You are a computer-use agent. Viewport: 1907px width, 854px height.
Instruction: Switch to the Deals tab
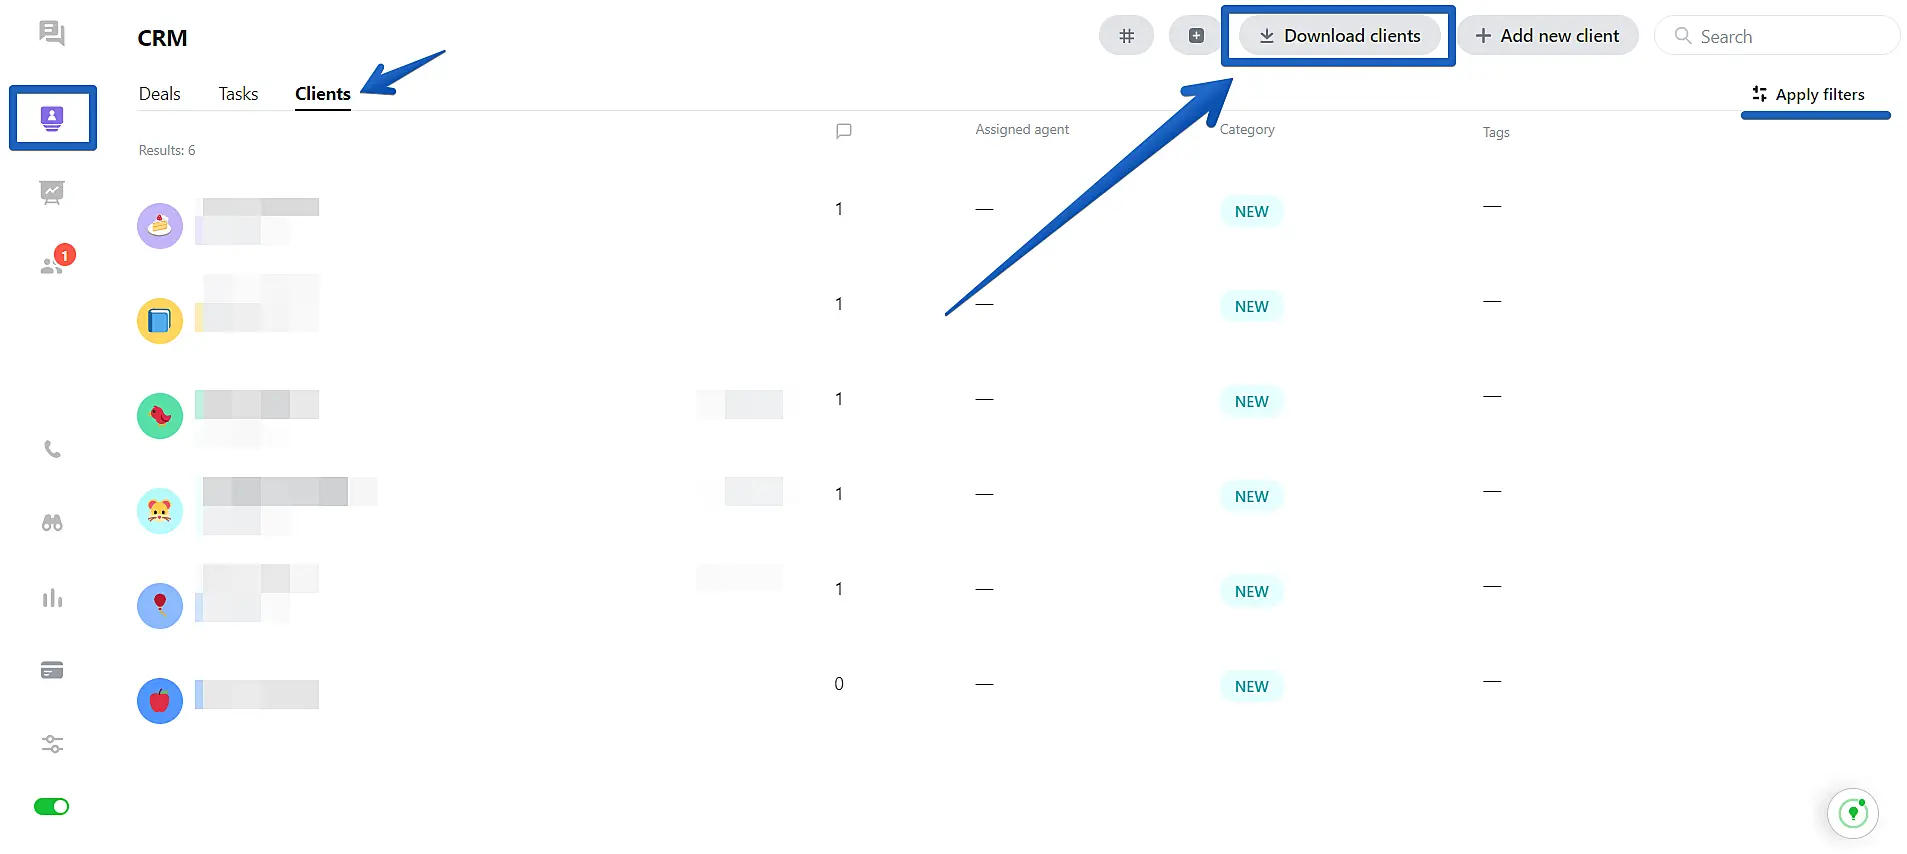(160, 94)
